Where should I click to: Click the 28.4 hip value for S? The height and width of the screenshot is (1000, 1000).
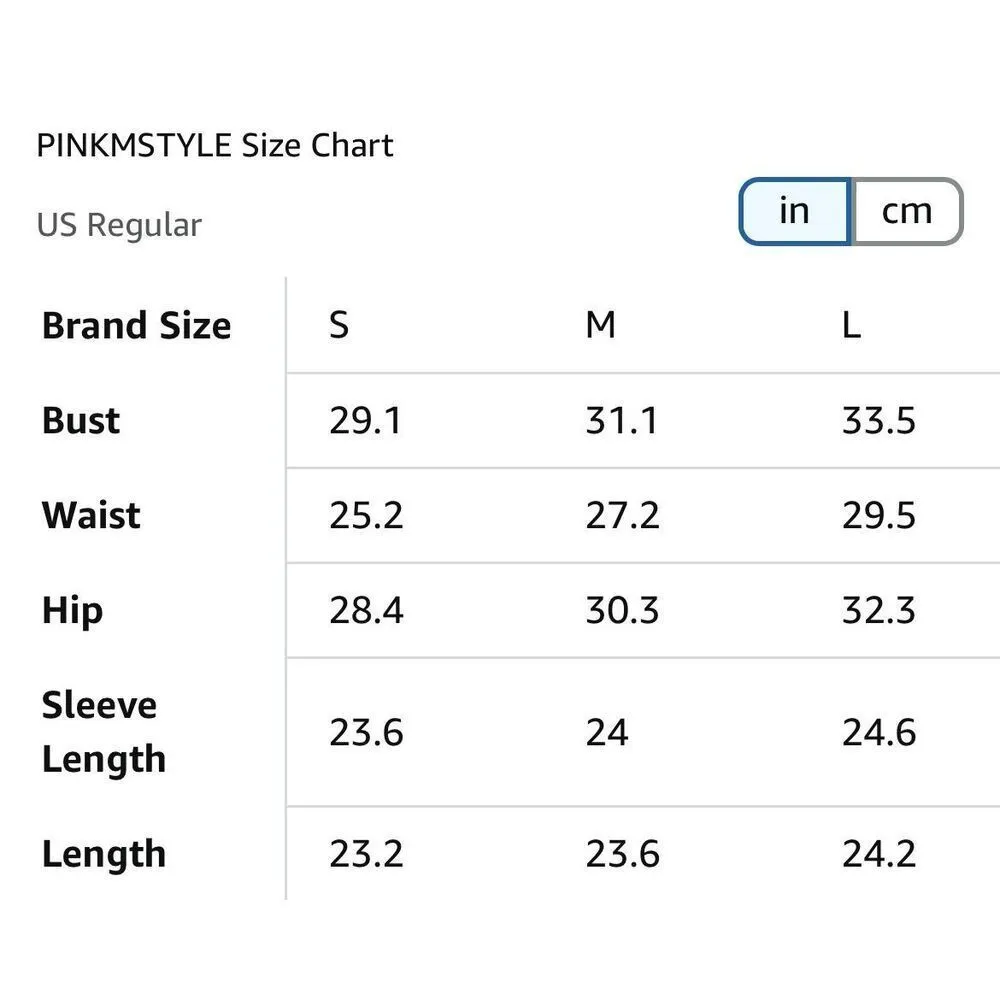pos(366,611)
